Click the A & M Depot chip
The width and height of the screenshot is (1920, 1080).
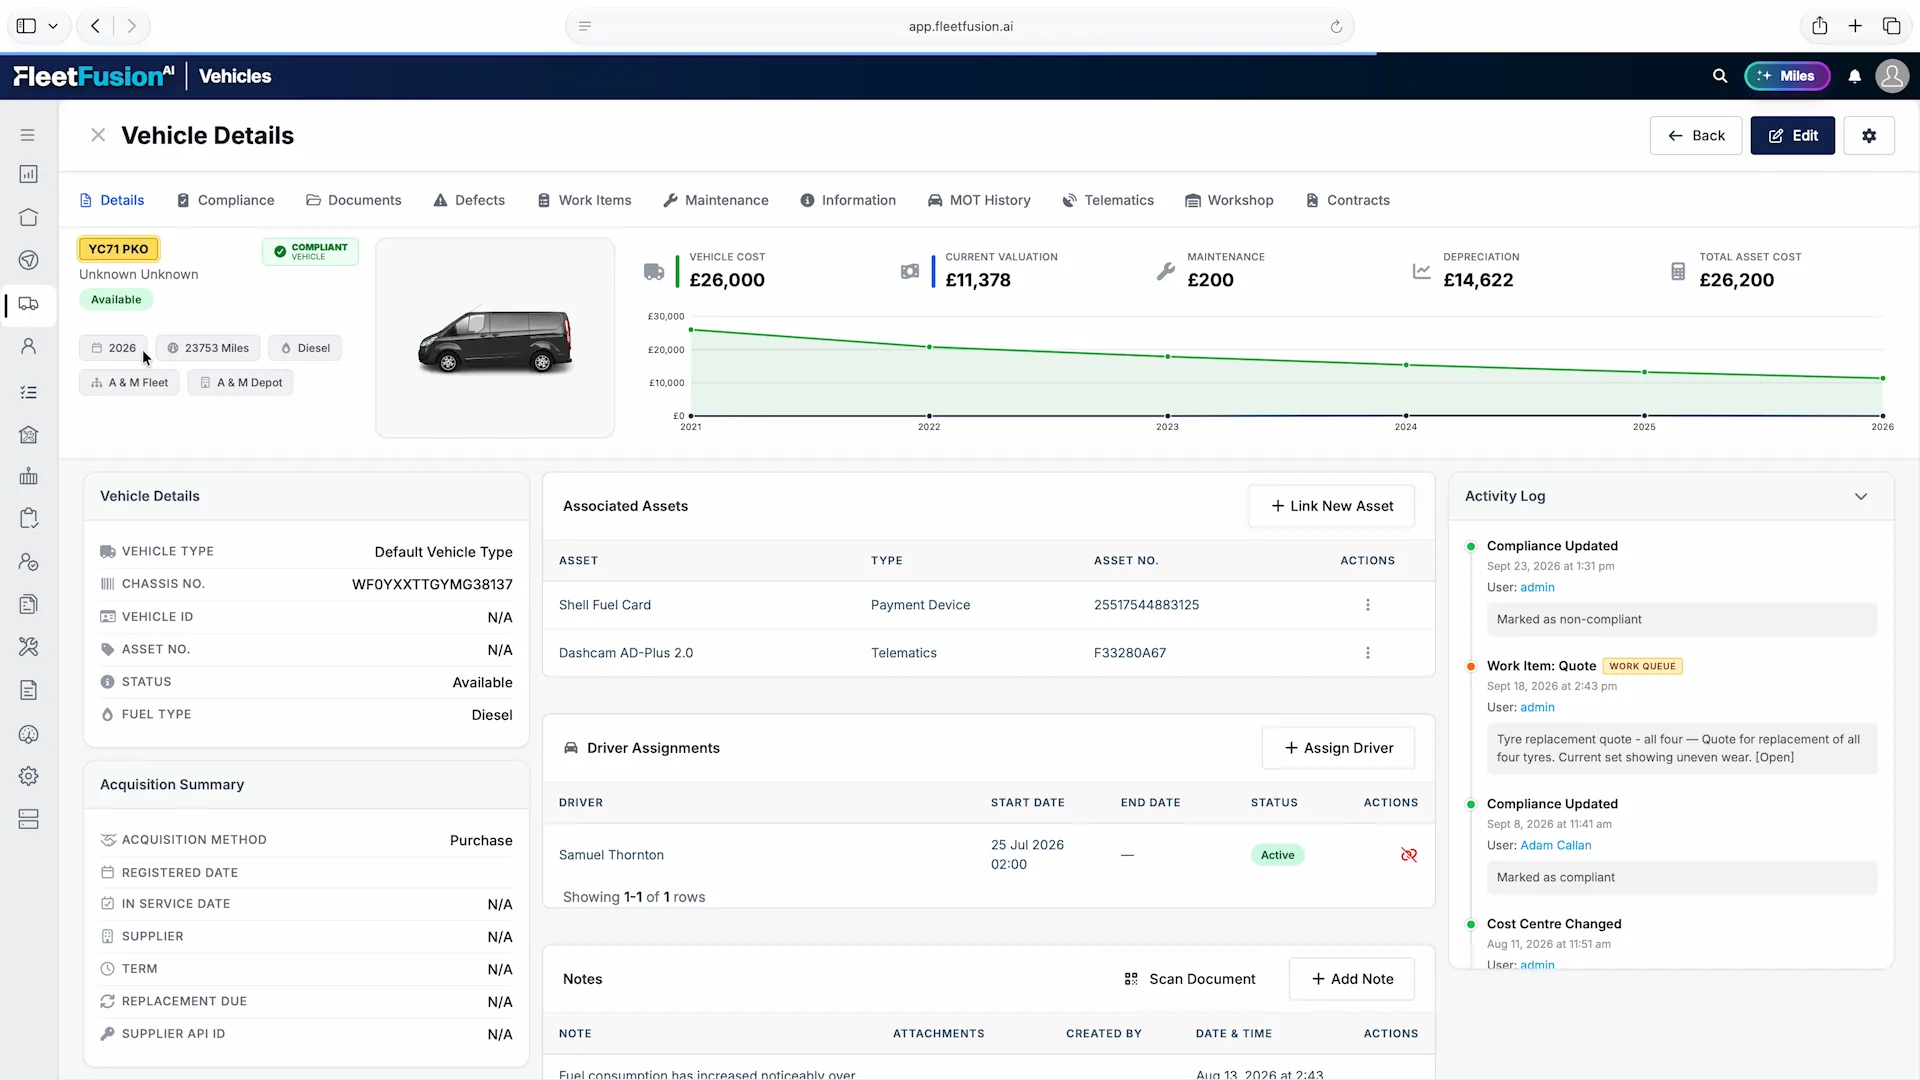[x=240, y=383]
